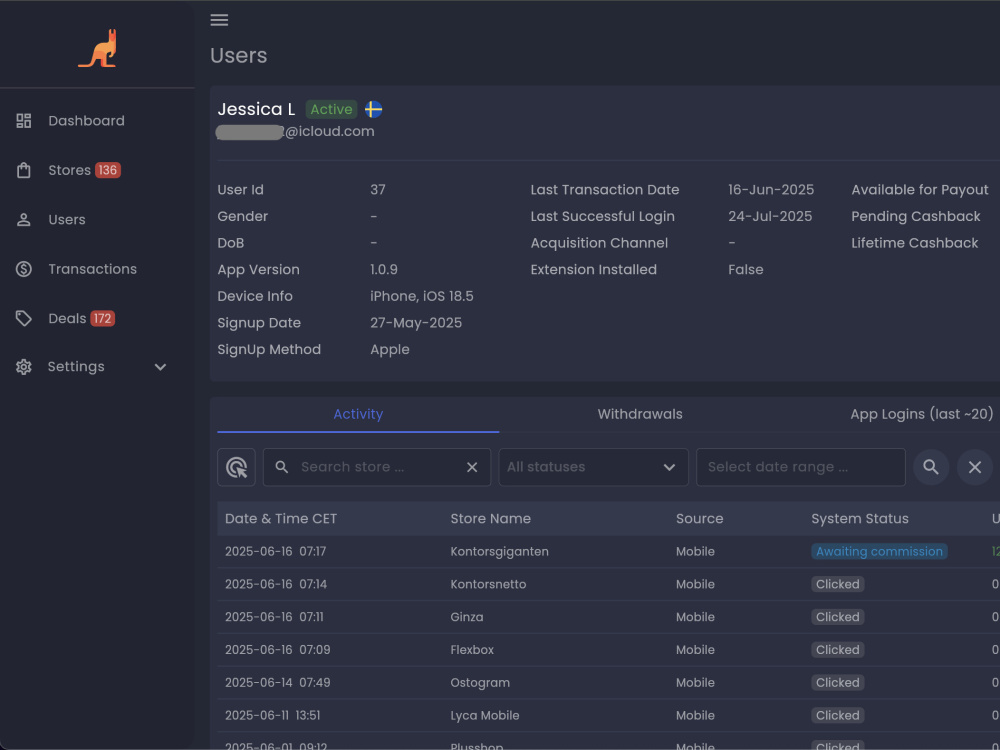The width and height of the screenshot is (1000, 750).
Task: Click the user name Jessica L
Action: [x=256, y=109]
